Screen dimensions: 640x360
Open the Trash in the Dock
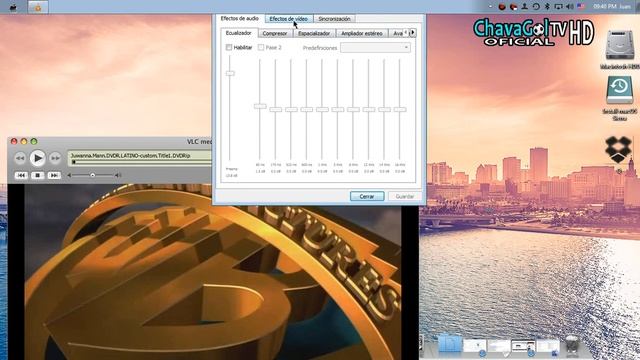(x=572, y=345)
